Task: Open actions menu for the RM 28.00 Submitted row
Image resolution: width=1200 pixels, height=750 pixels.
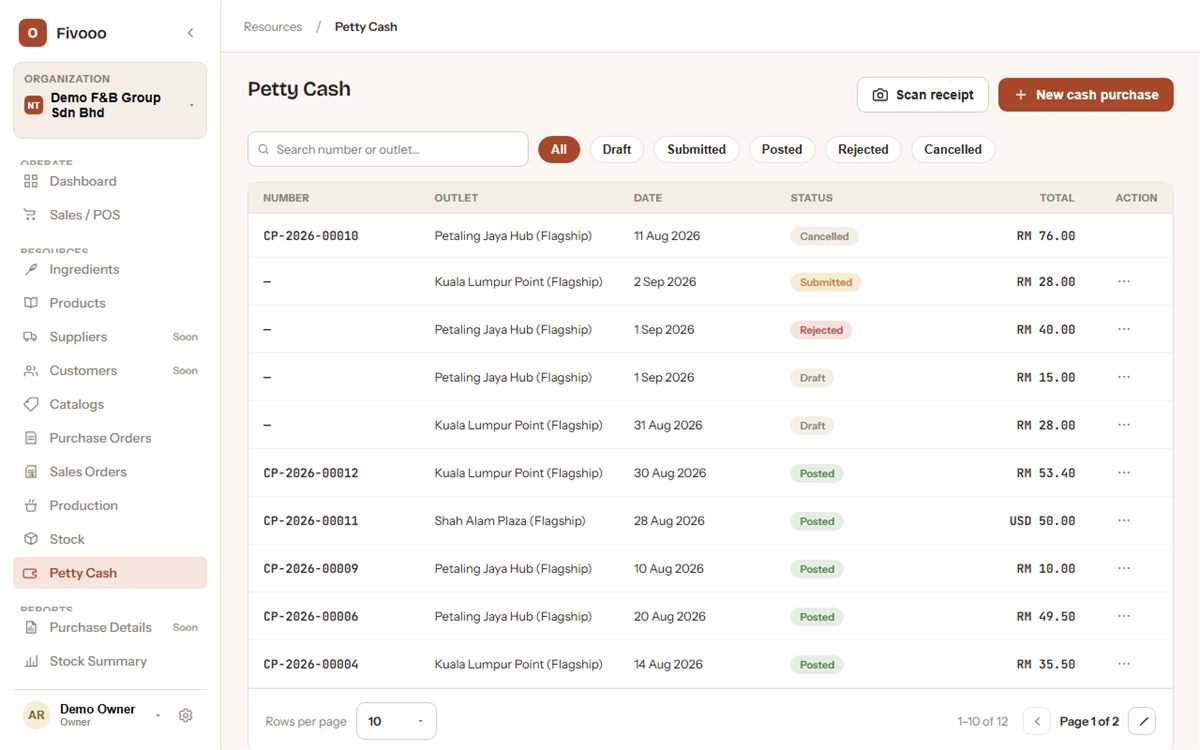Action: (1124, 282)
